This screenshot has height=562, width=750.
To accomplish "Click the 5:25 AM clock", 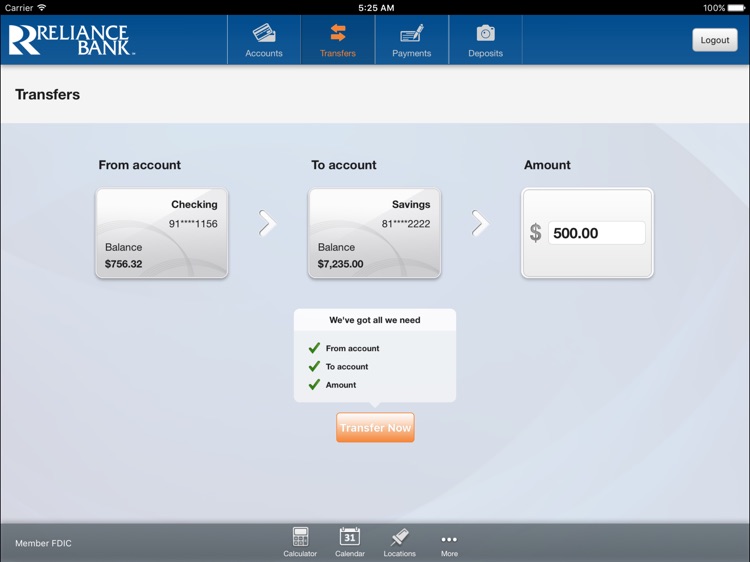I will 376,8.
